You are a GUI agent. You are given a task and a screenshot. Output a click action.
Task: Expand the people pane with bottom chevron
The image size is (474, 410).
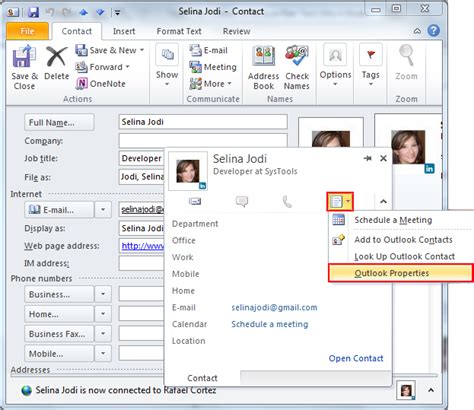pos(431,390)
